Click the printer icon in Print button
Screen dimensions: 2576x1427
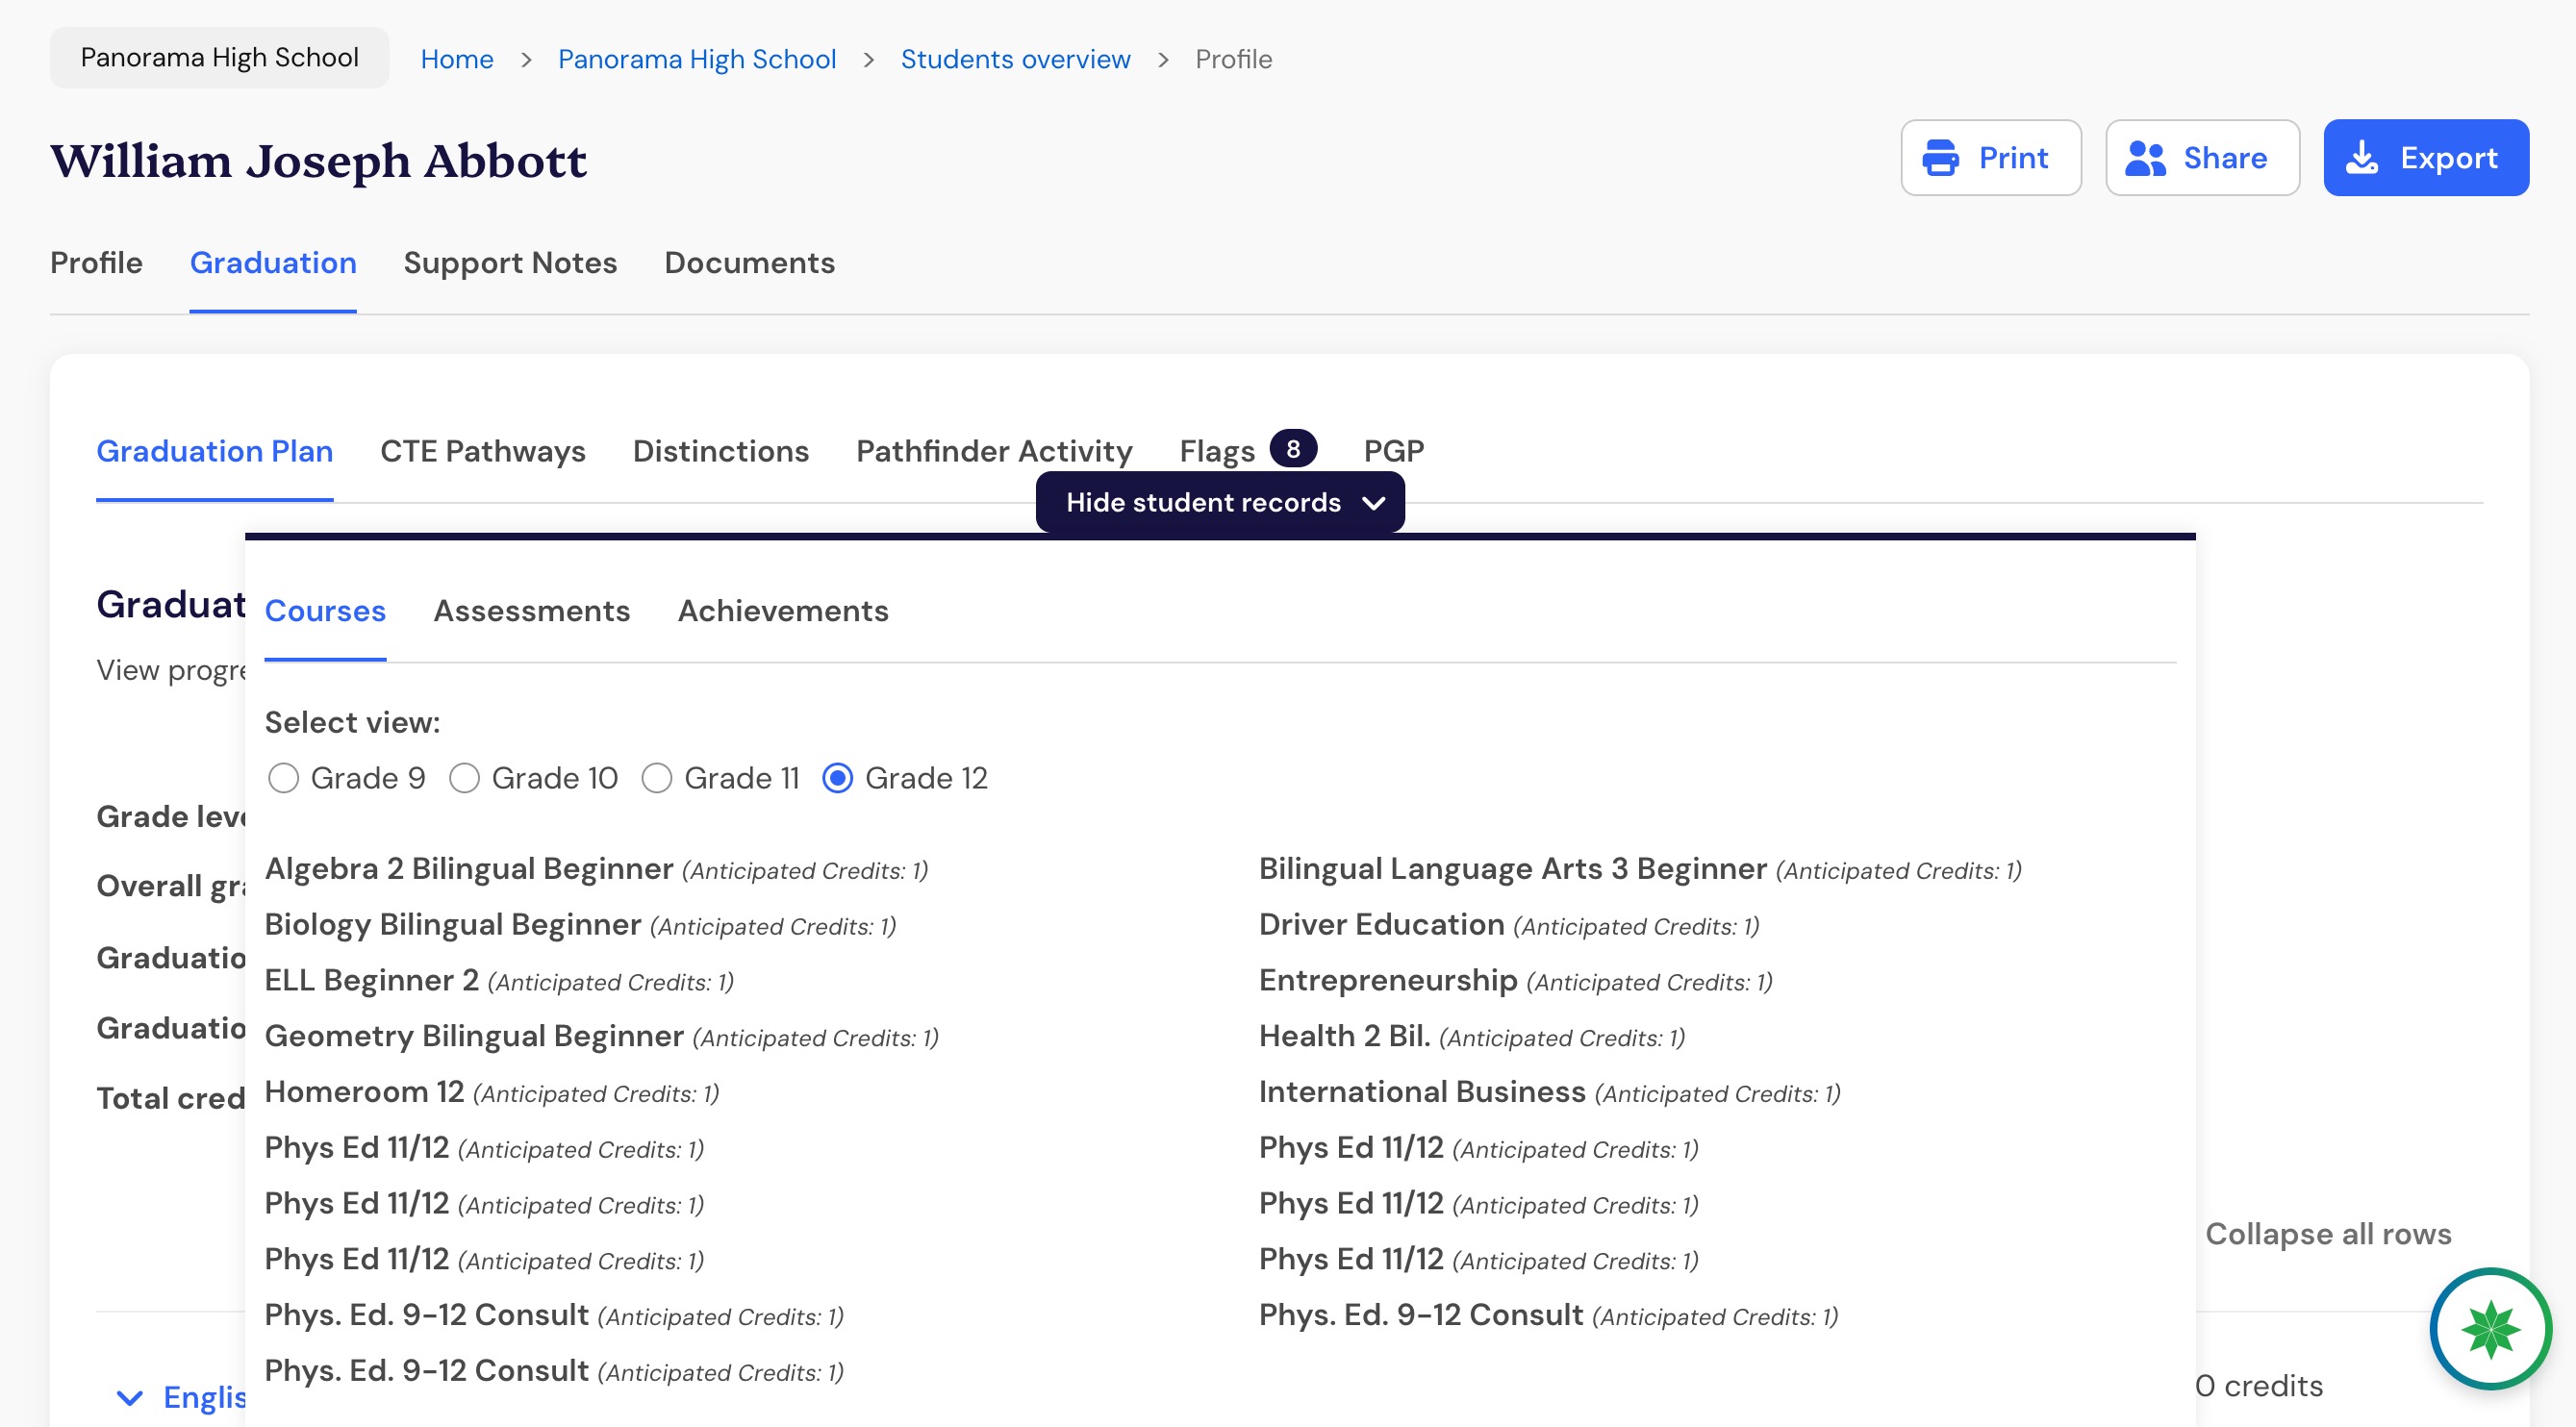tap(1940, 158)
